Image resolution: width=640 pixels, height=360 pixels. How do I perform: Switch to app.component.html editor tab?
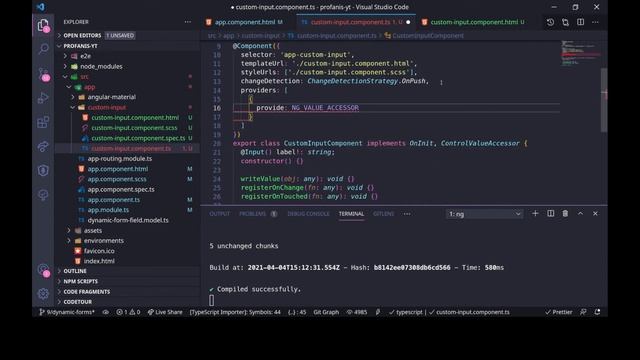pyautogui.click(x=248, y=22)
